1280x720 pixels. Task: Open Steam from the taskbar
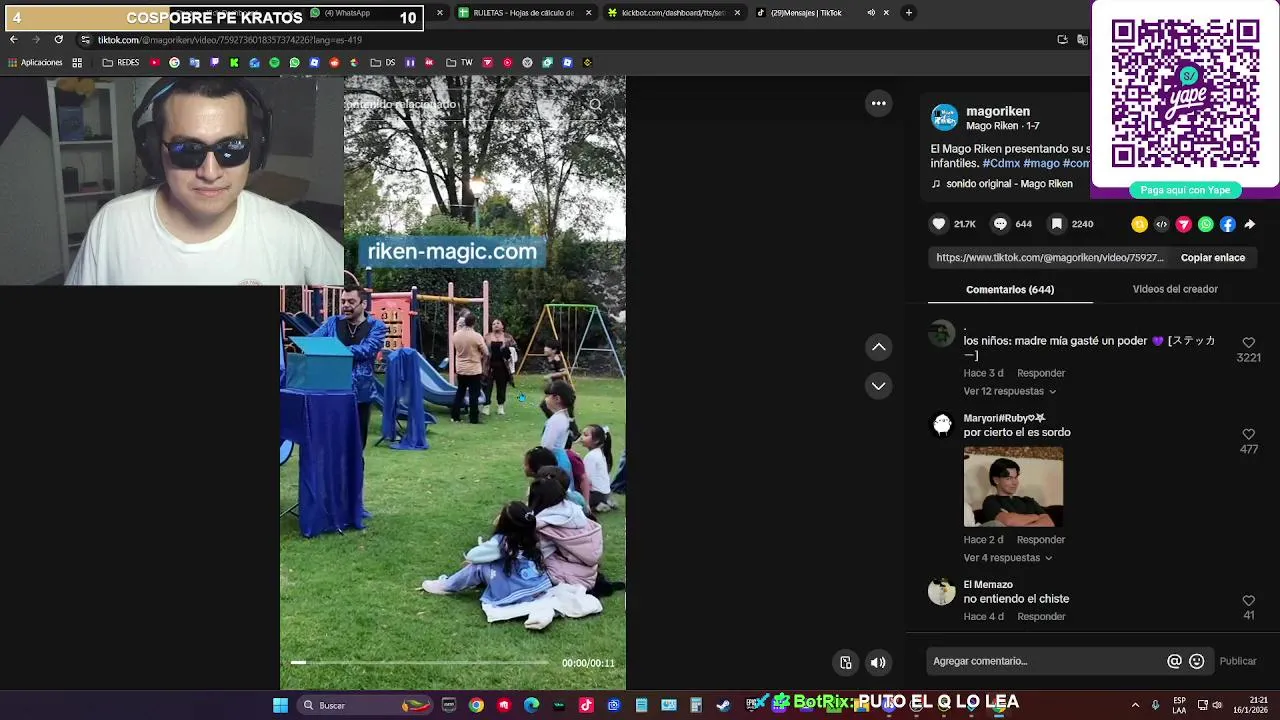[723, 705]
